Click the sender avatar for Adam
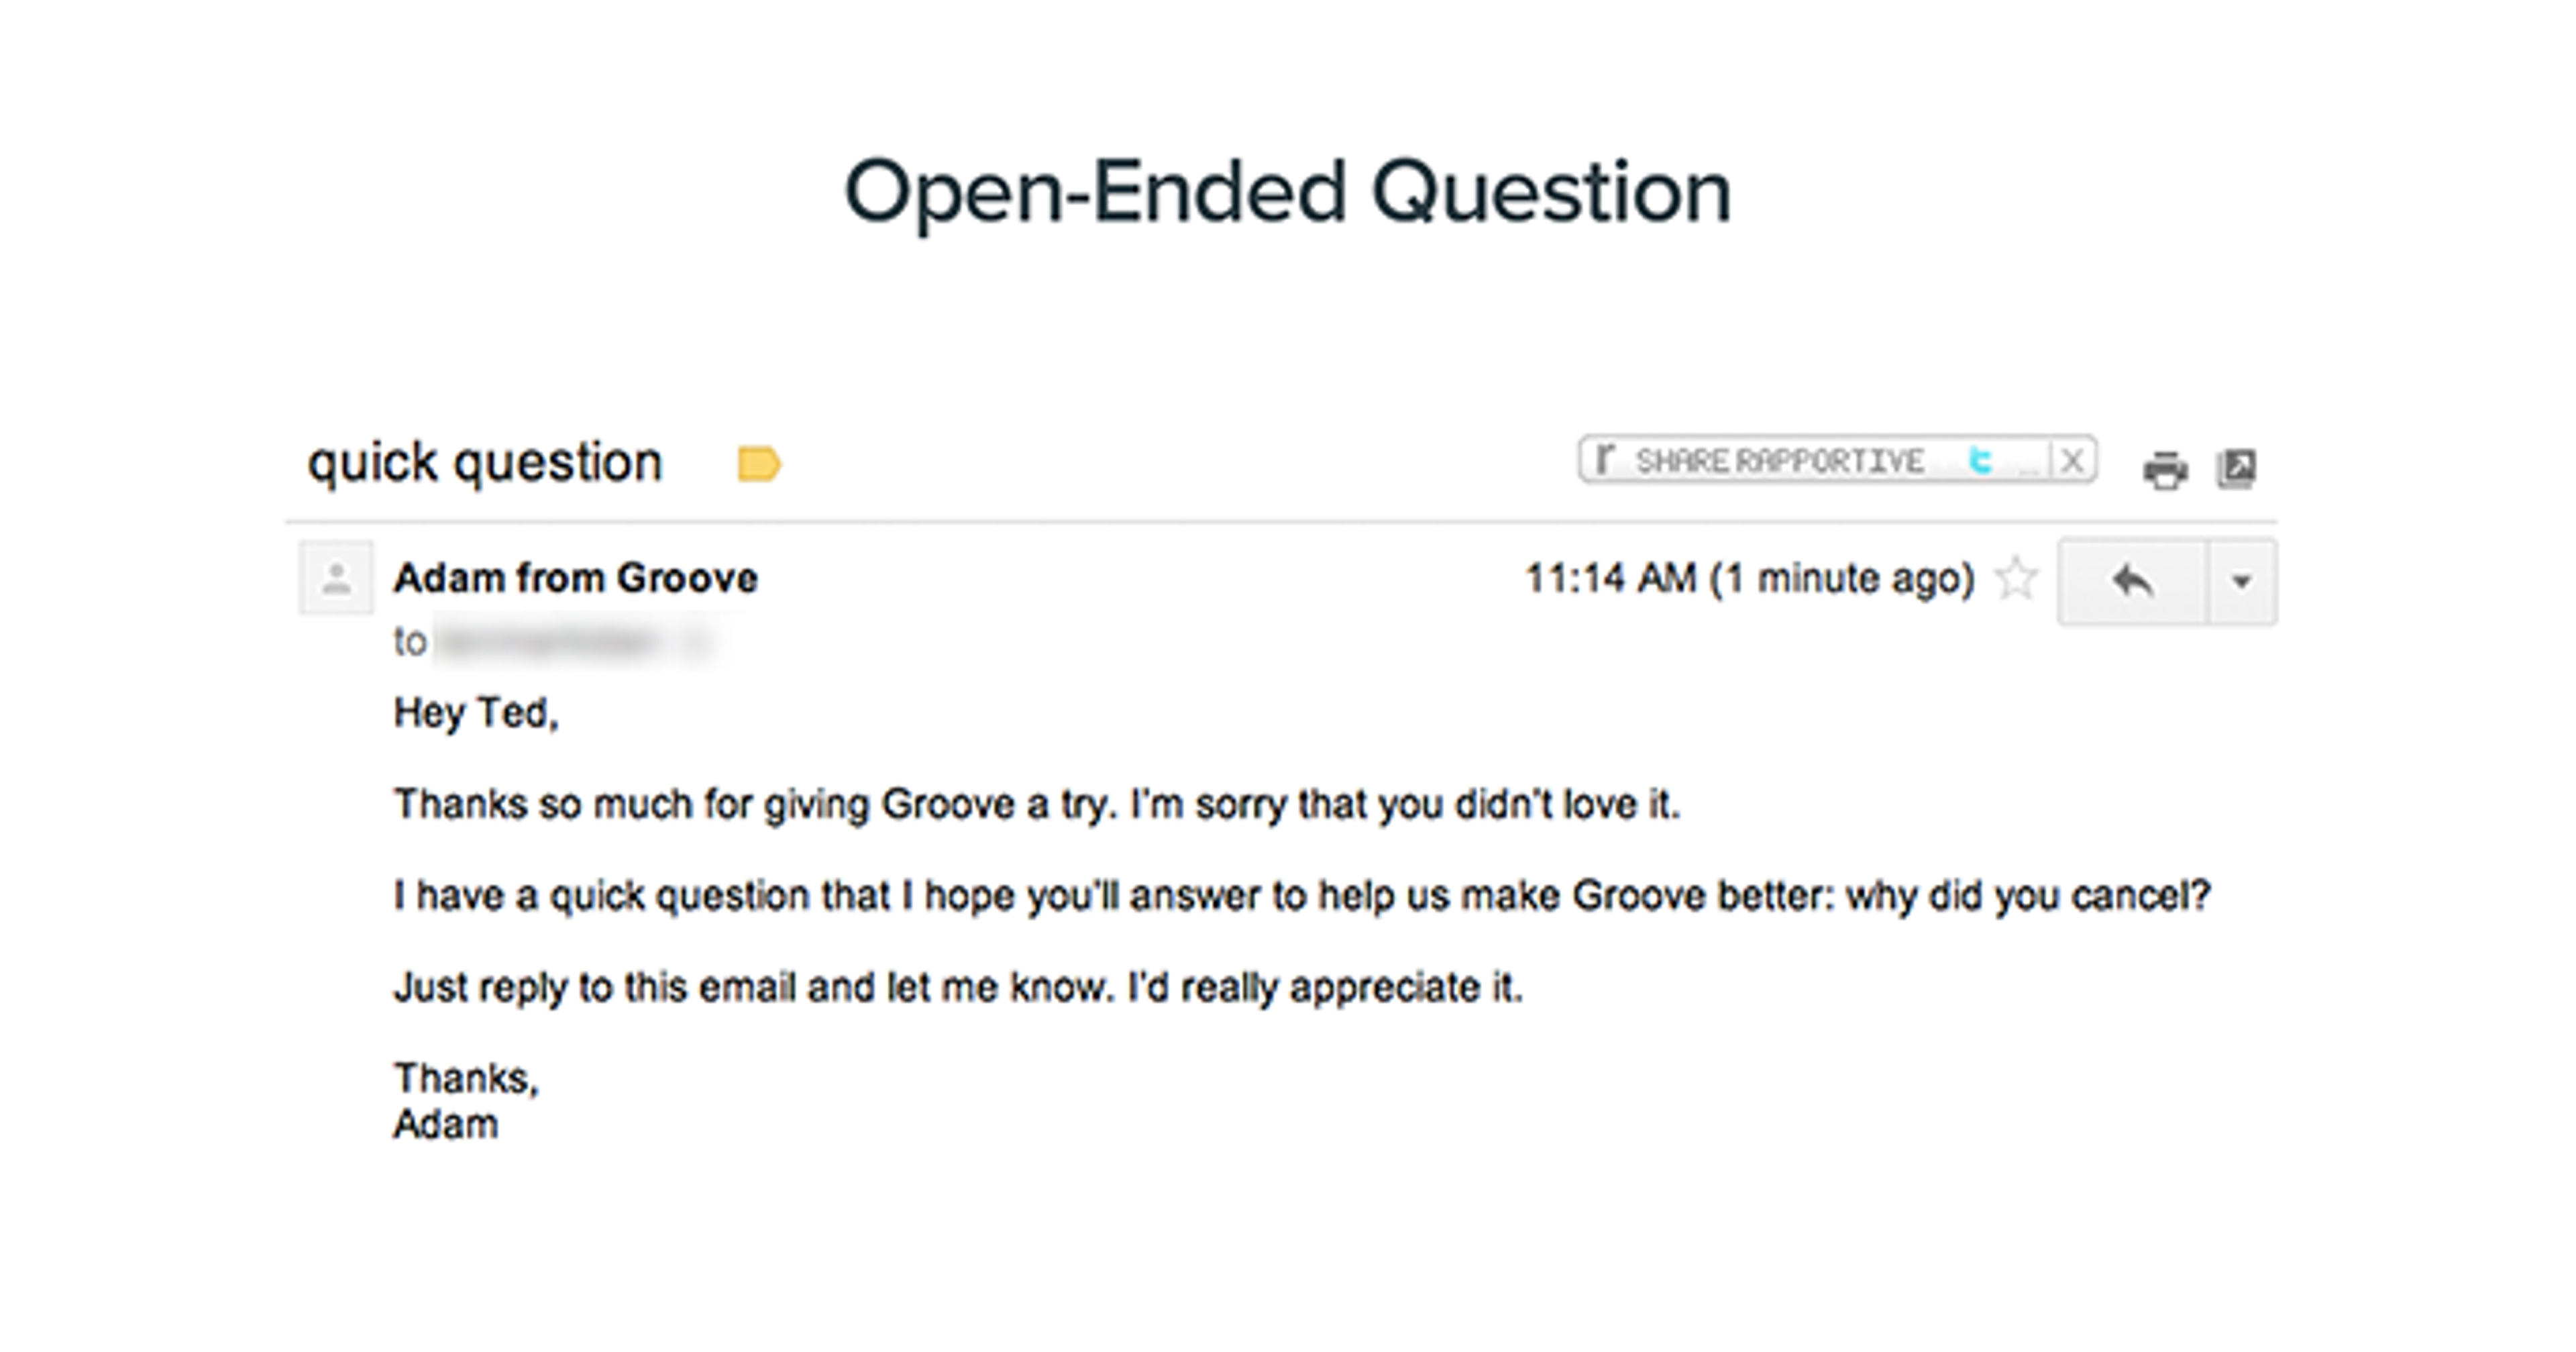 tap(335, 578)
